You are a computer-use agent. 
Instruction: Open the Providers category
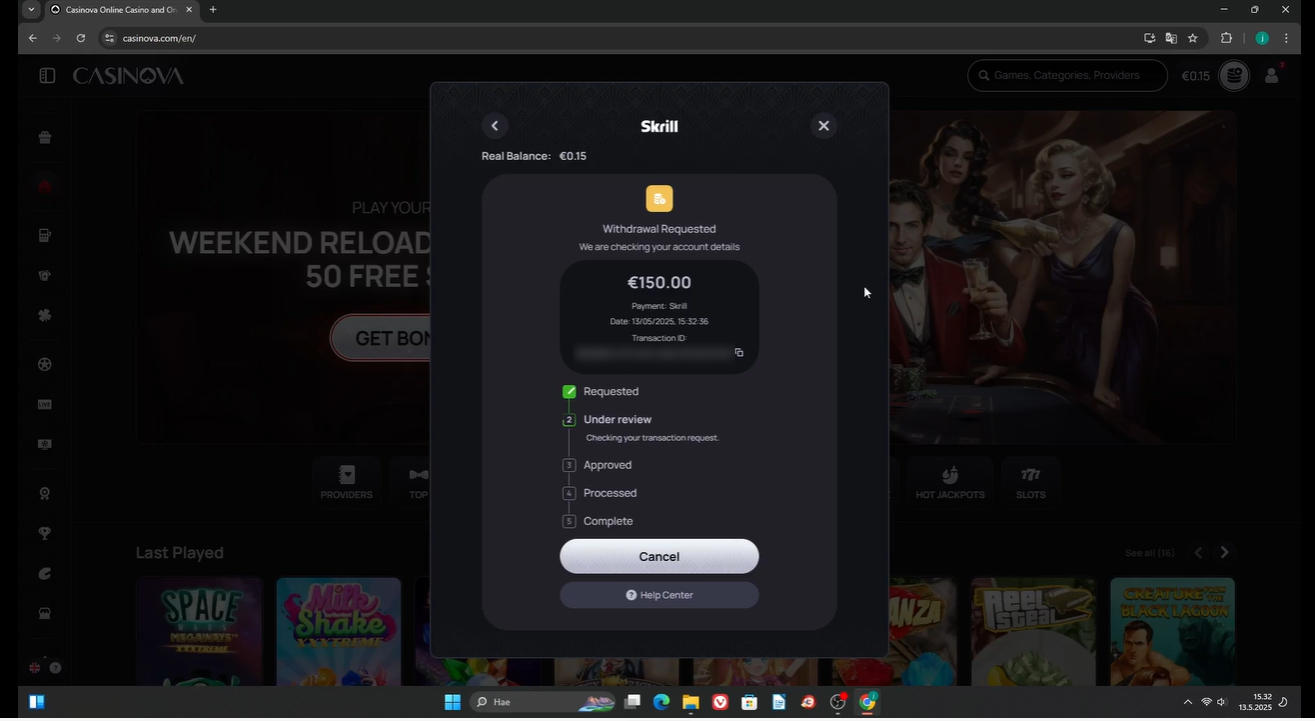tap(347, 483)
